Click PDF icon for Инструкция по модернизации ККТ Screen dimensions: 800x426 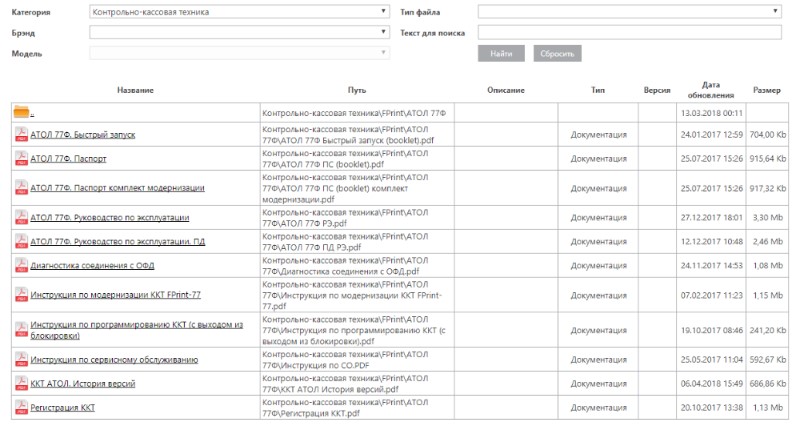coord(20,294)
